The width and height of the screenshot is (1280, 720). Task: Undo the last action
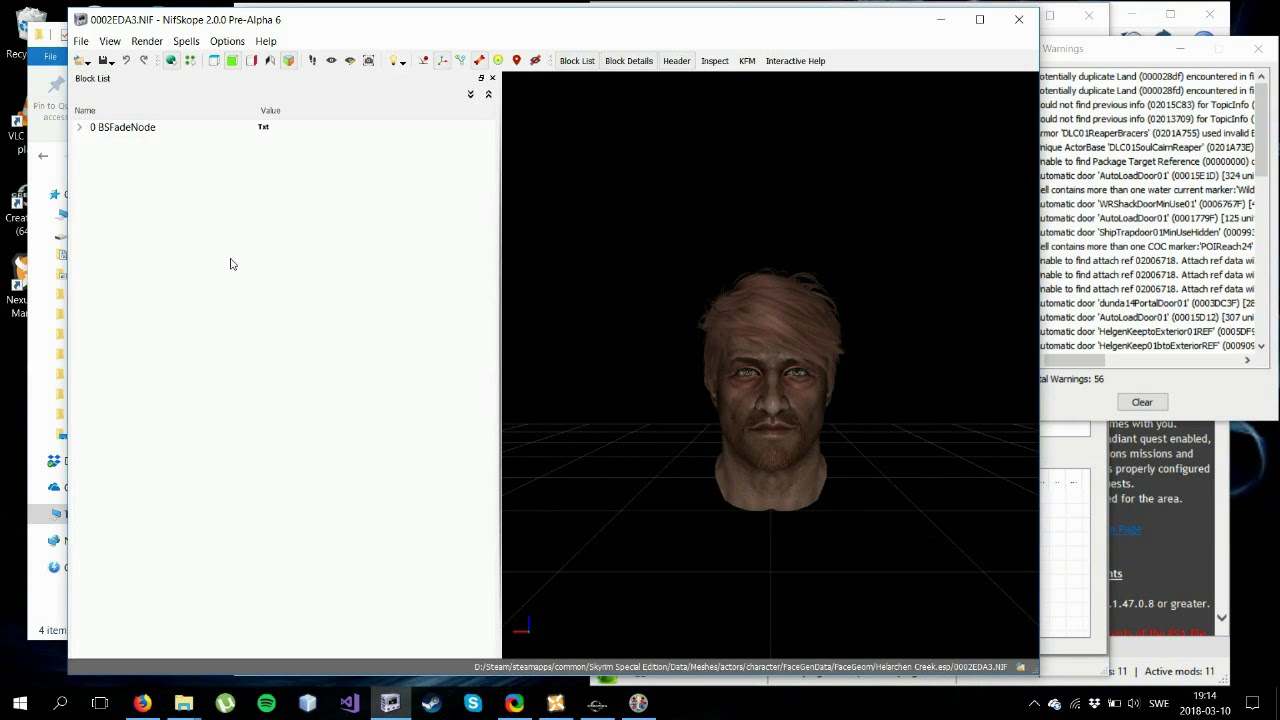[x=126, y=61]
